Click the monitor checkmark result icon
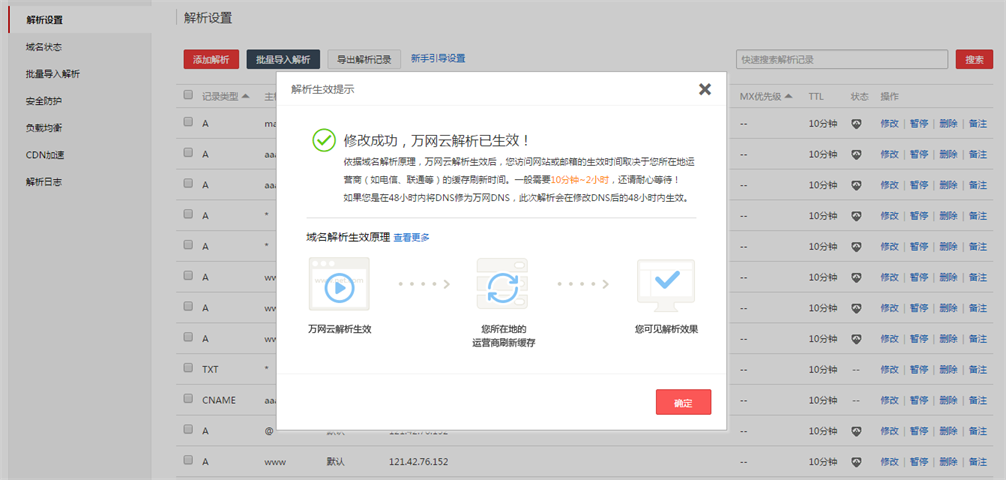The width and height of the screenshot is (1006, 480). tap(665, 285)
